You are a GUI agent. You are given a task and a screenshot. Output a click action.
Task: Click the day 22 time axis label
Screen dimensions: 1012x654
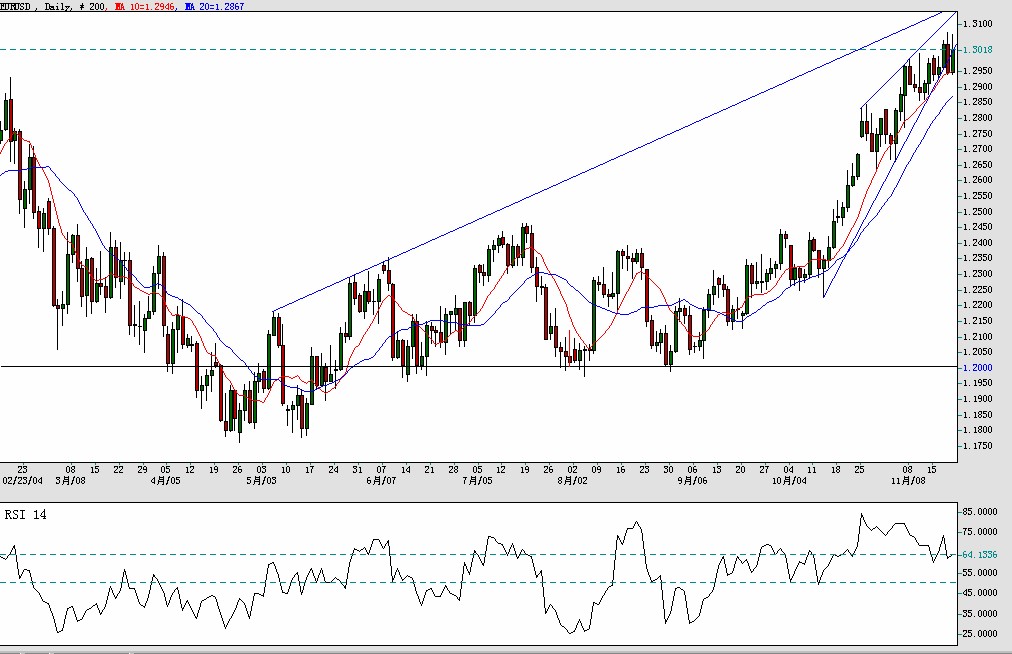point(118,469)
